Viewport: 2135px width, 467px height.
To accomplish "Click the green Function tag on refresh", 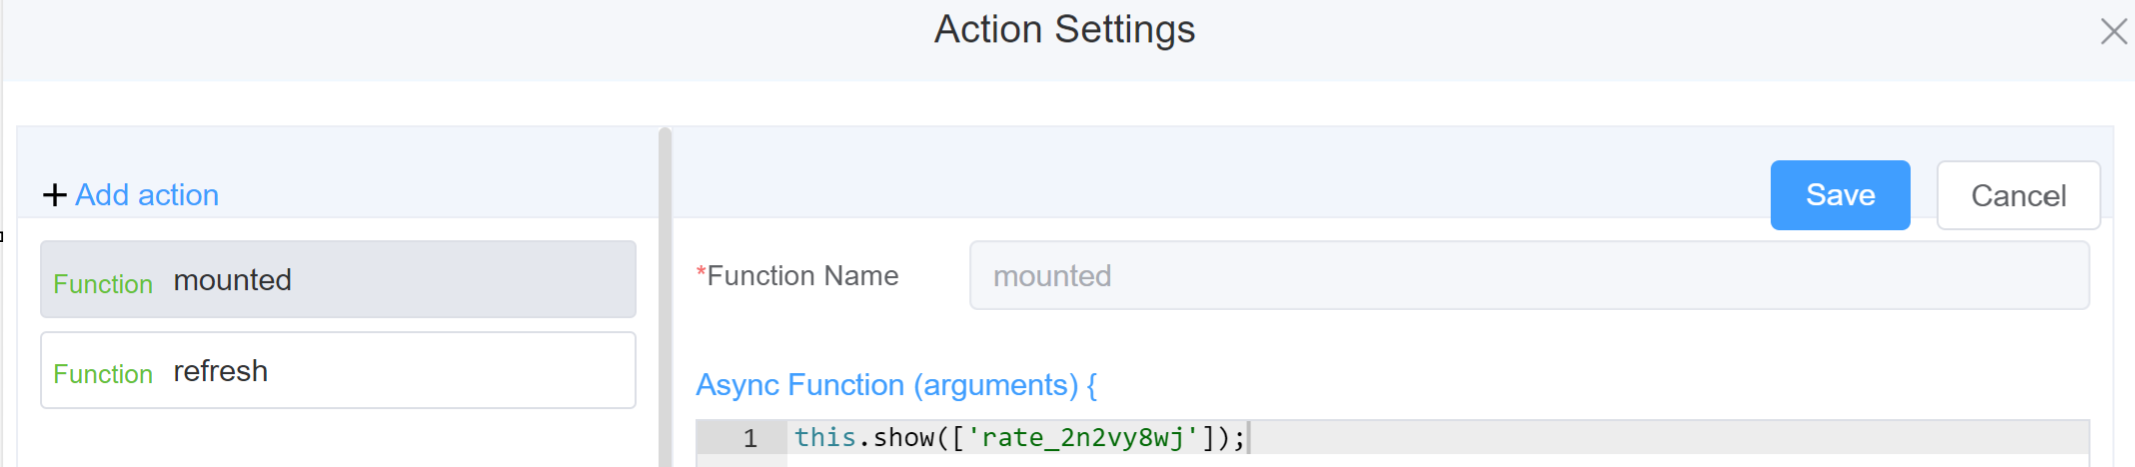I will pos(103,374).
